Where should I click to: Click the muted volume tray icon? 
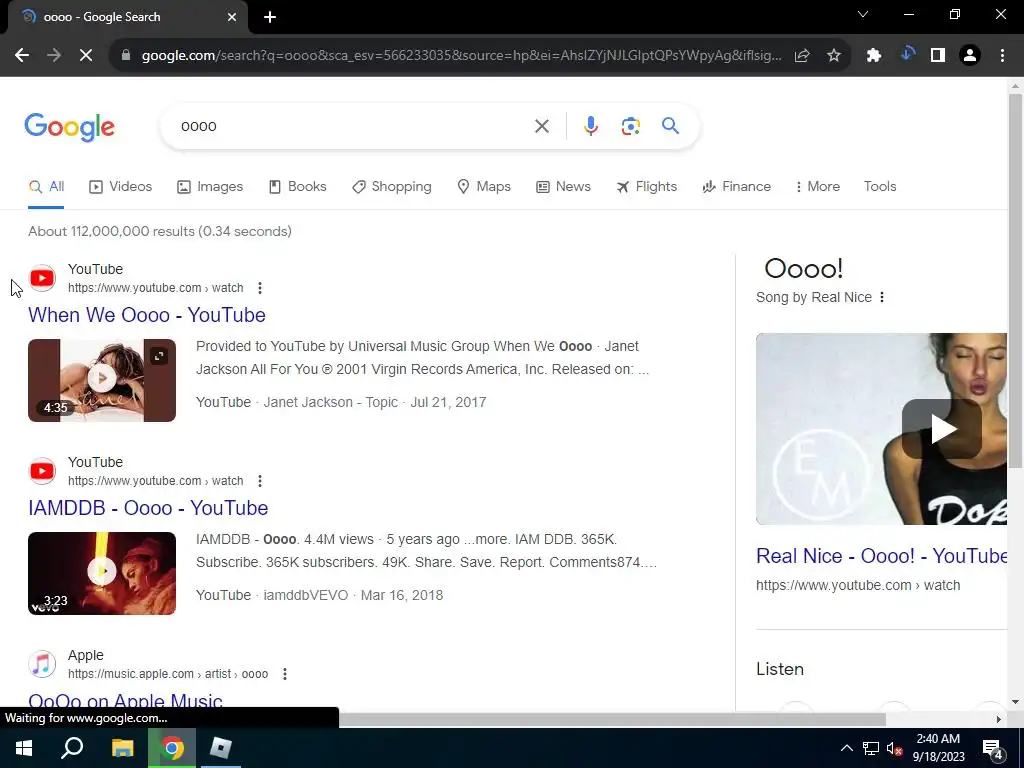(x=895, y=748)
